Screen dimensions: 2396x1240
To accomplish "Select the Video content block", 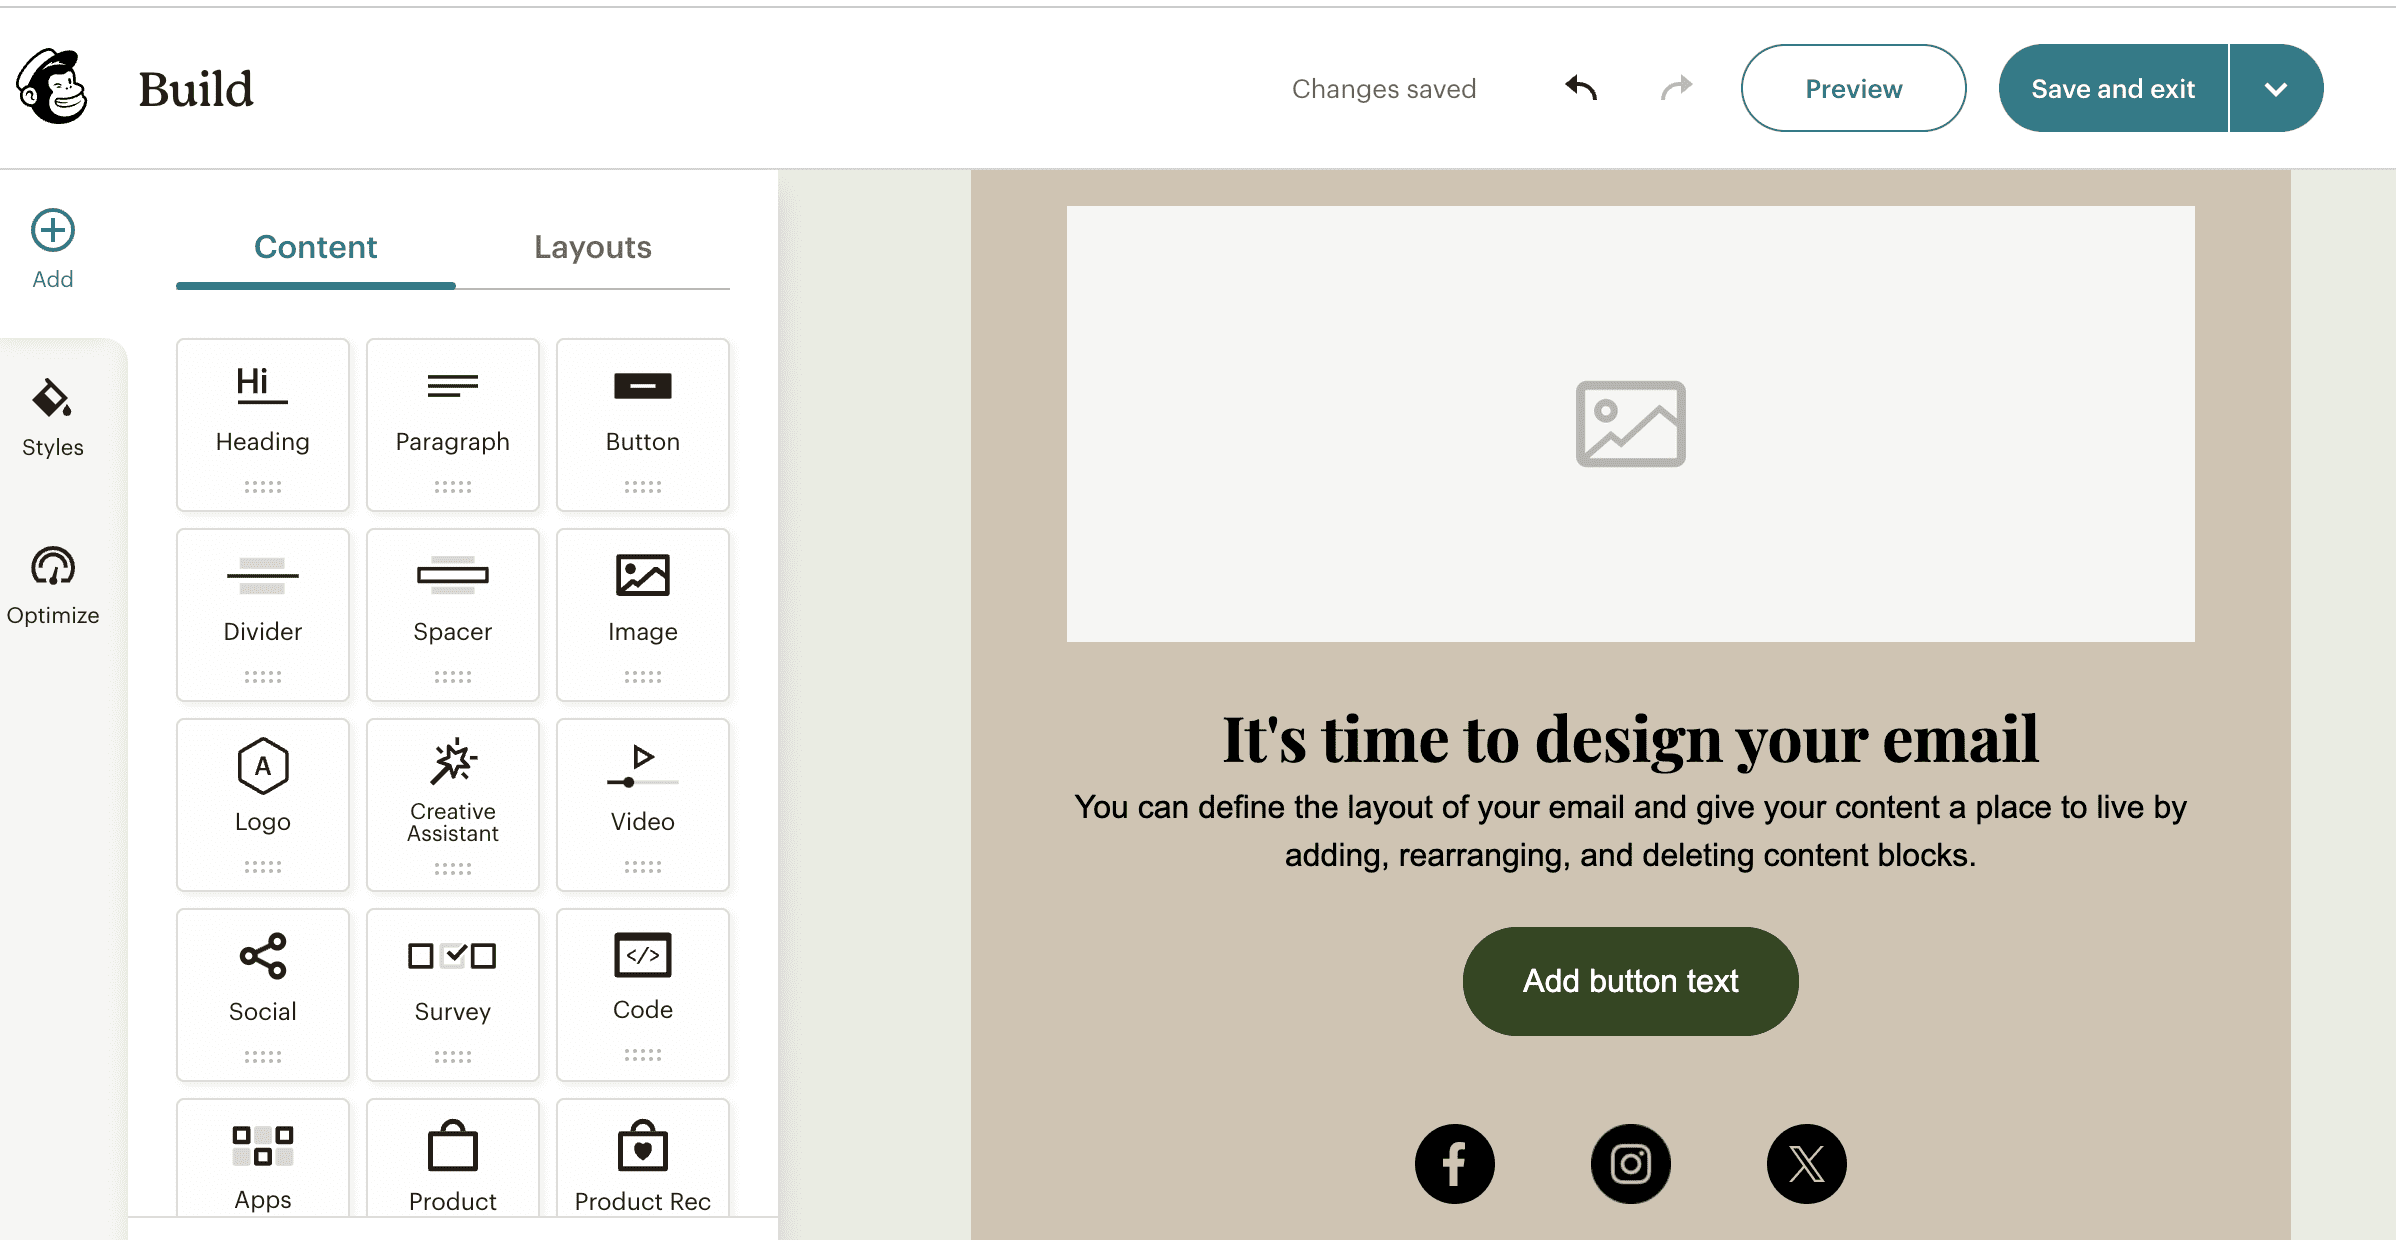I will pos(642,804).
